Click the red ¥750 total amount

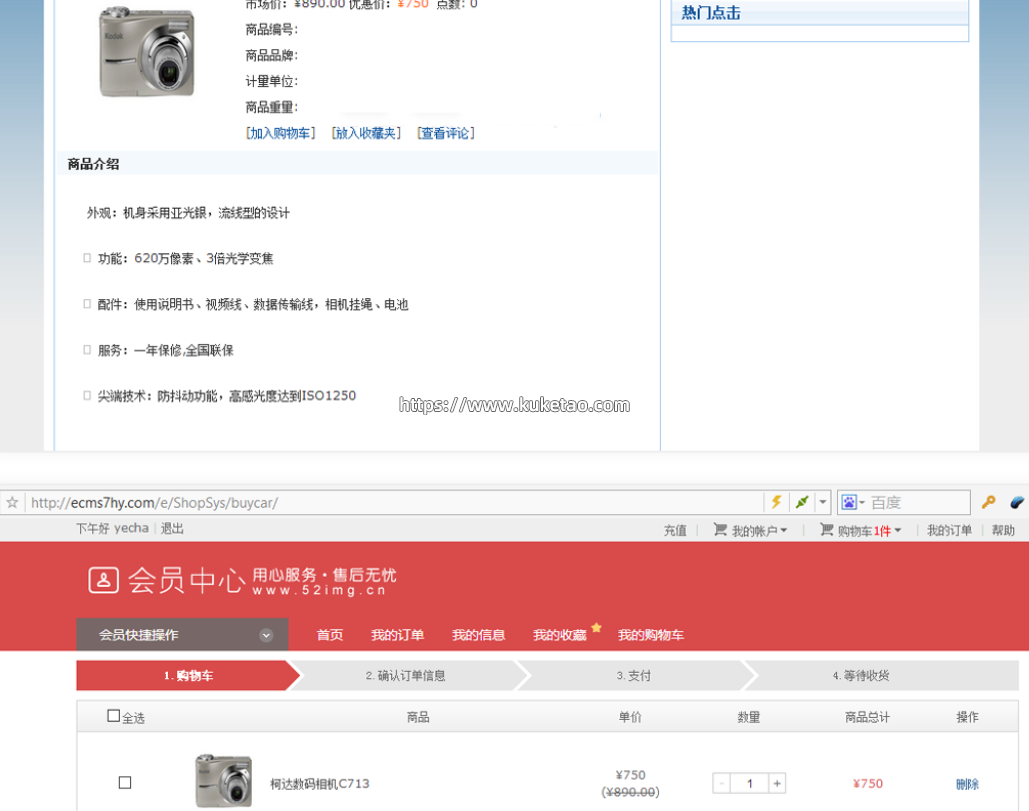(868, 783)
